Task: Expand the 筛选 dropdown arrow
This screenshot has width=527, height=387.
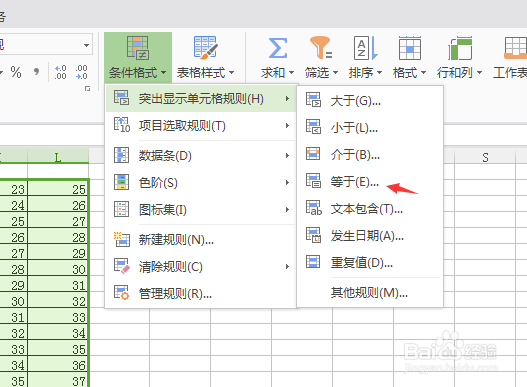Action: [x=335, y=72]
